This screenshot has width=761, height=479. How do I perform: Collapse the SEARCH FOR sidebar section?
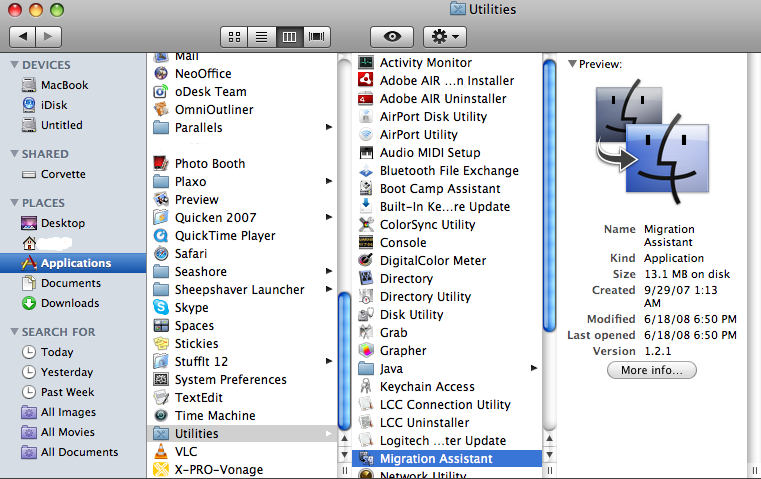[15, 331]
